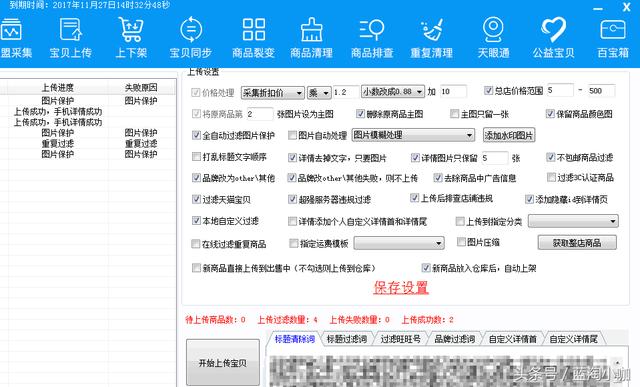Open the 商品裂变 grid icon
This screenshot has height=387, width=640.
253,38
